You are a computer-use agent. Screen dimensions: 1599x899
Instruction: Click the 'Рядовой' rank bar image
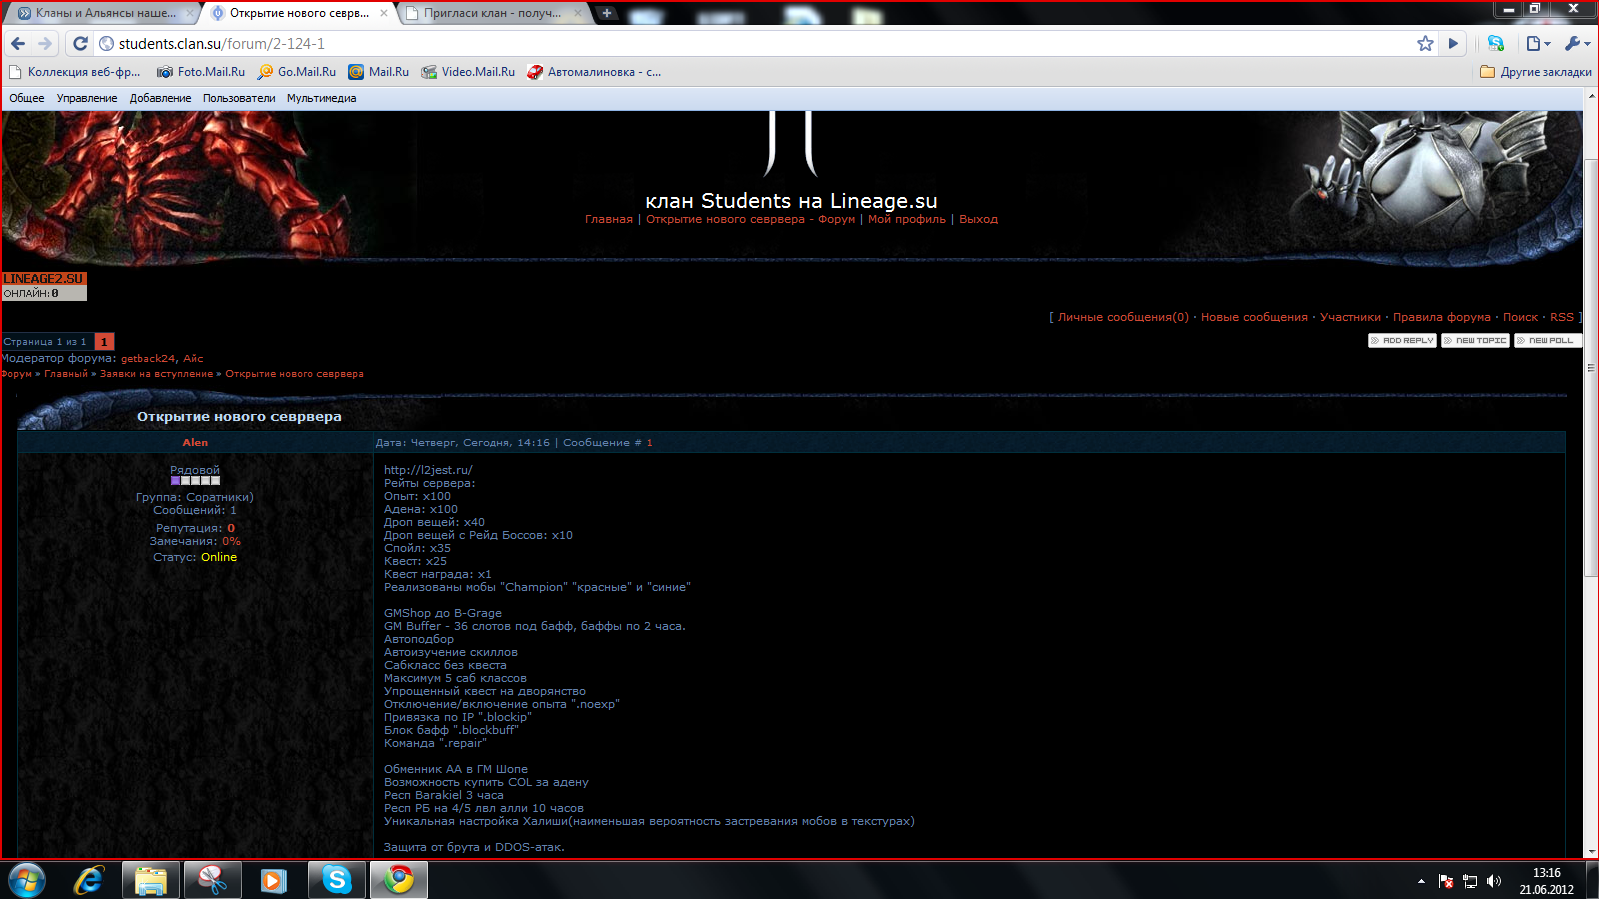195,481
